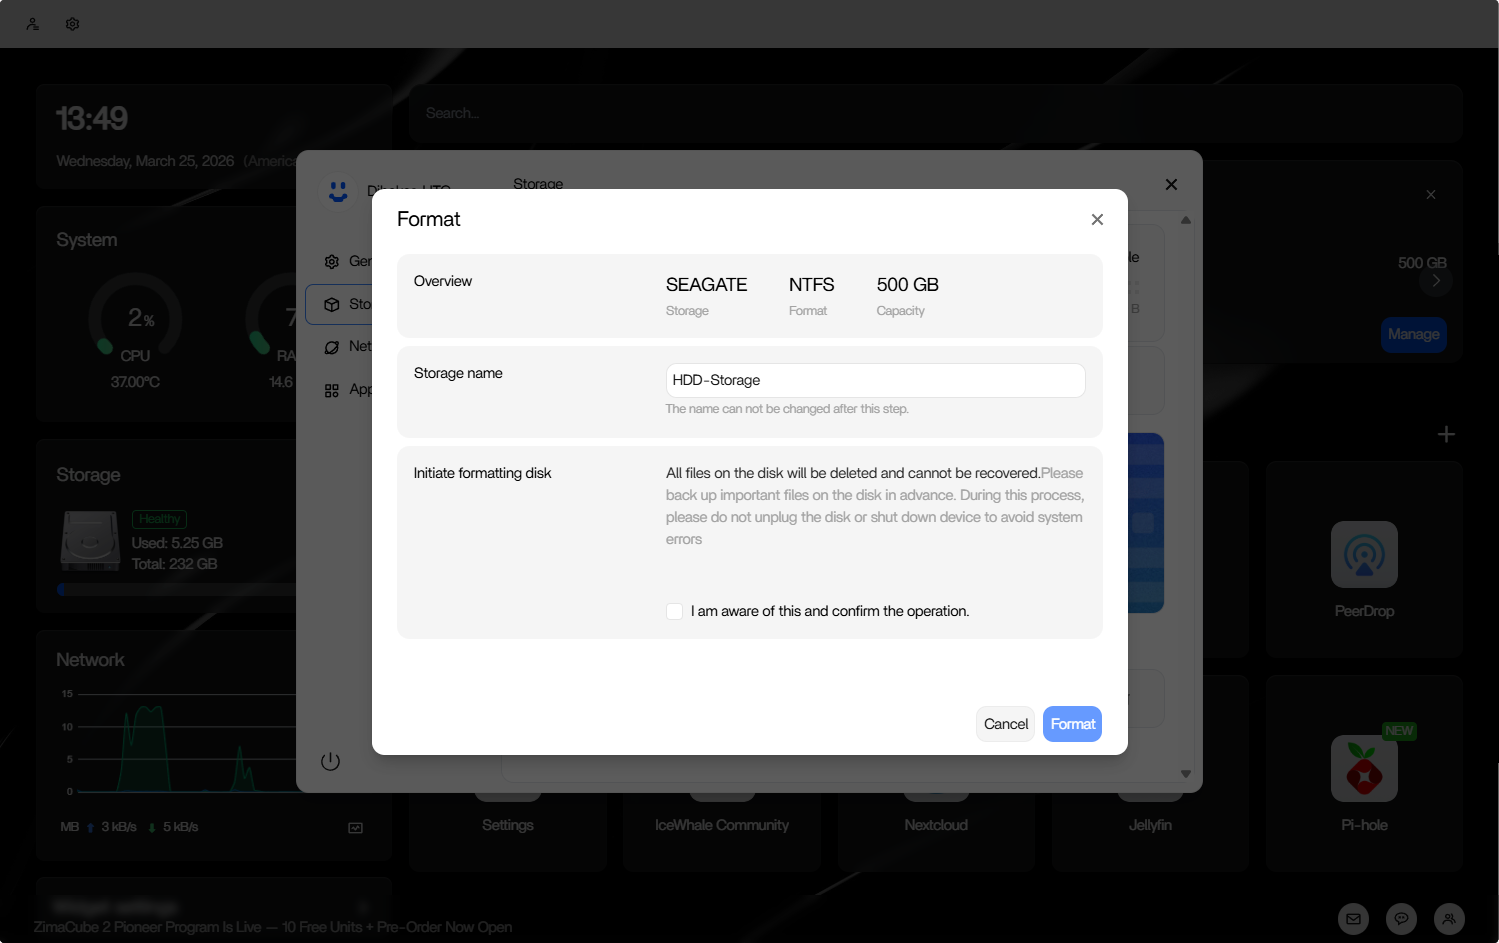
Task: Close the Format dialog
Action: 1097,219
